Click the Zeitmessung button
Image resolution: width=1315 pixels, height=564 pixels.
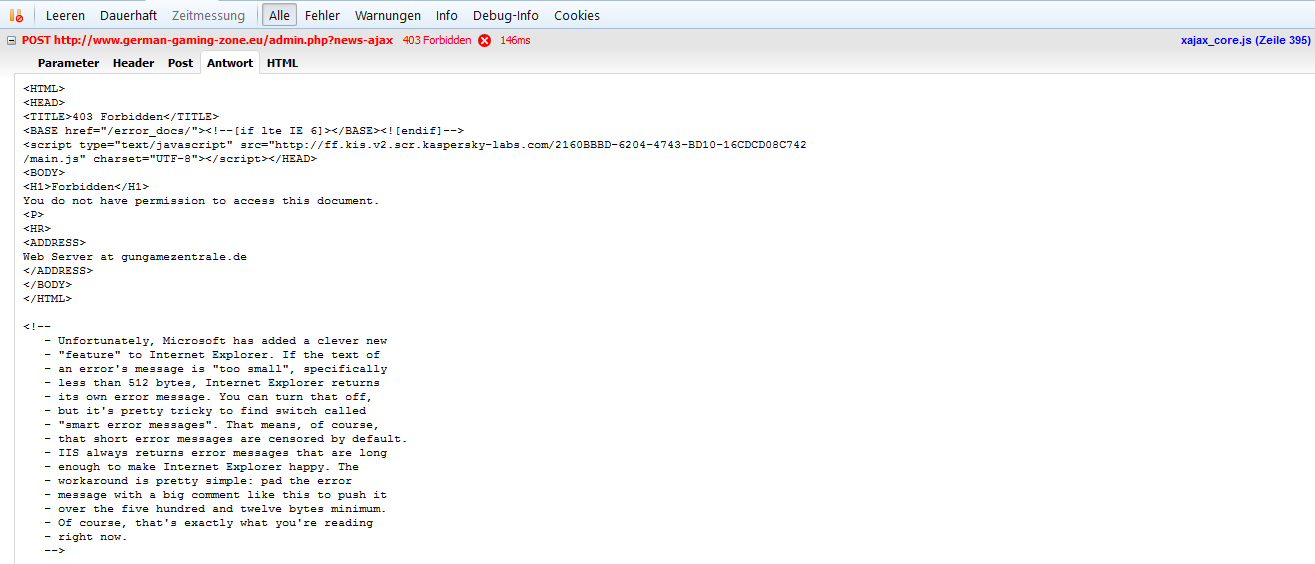click(208, 15)
